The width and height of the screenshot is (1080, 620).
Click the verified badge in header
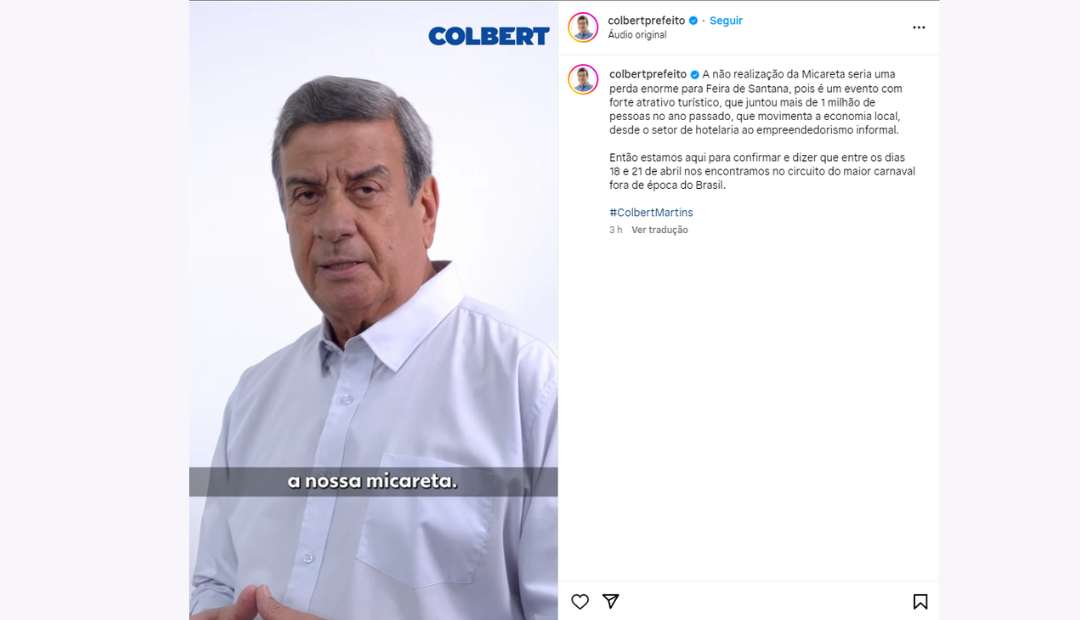click(x=694, y=21)
